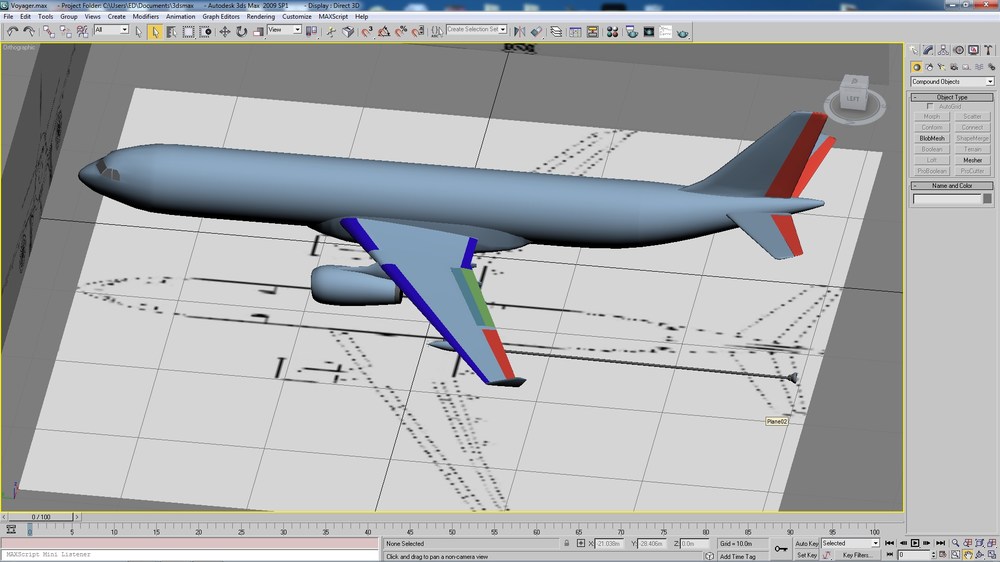Toggle the Percent Snap icon
Viewport: 1000px width, 562px height.
point(401,31)
